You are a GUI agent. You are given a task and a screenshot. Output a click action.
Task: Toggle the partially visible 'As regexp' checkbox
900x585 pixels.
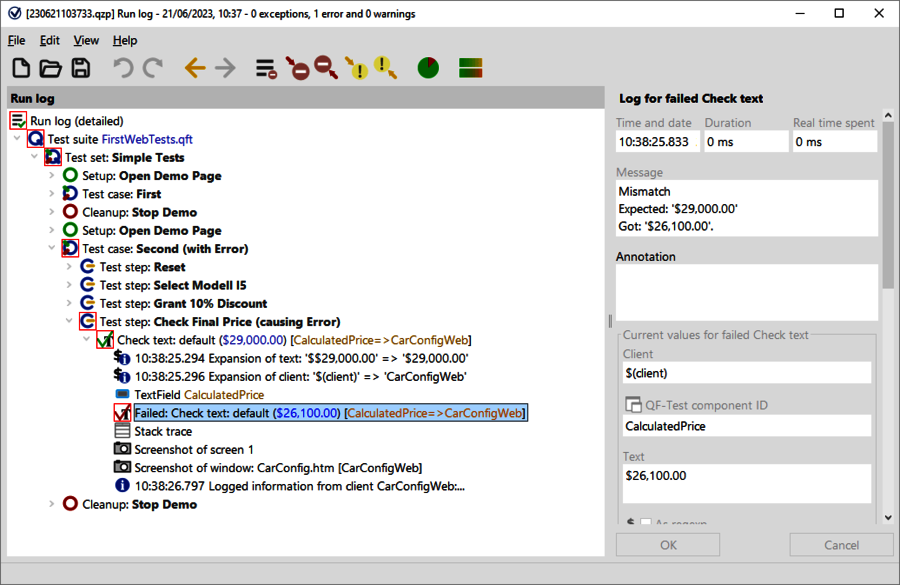645,522
